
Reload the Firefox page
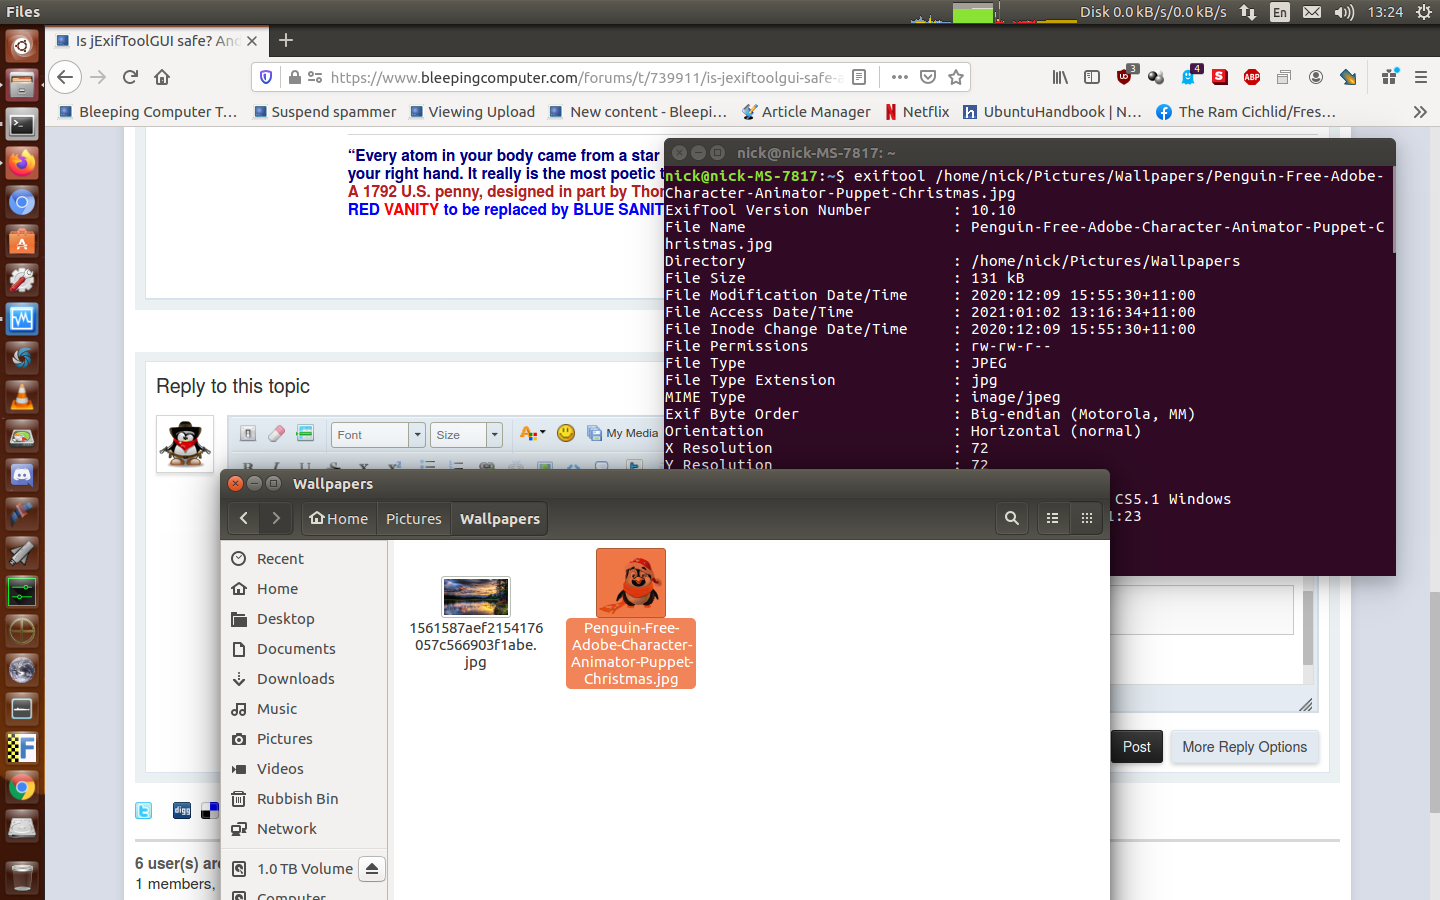pyautogui.click(x=130, y=77)
